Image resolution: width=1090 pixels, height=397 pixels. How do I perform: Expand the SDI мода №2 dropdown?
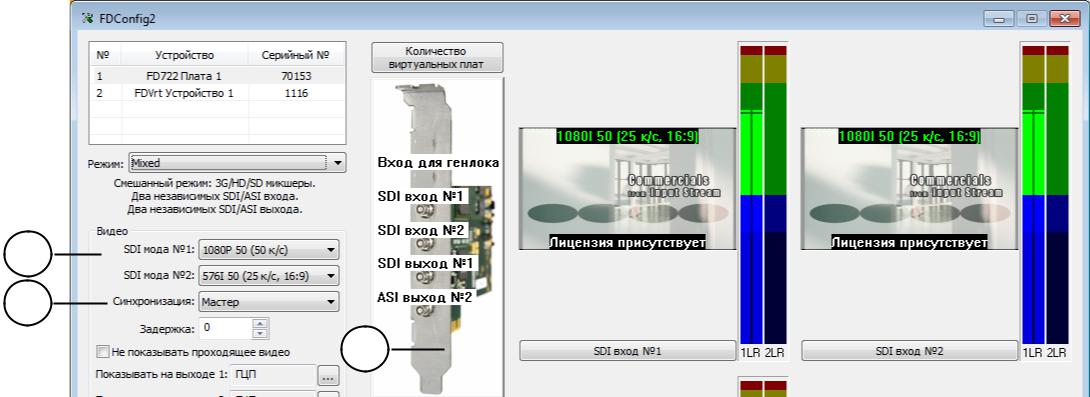click(x=268, y=275)
